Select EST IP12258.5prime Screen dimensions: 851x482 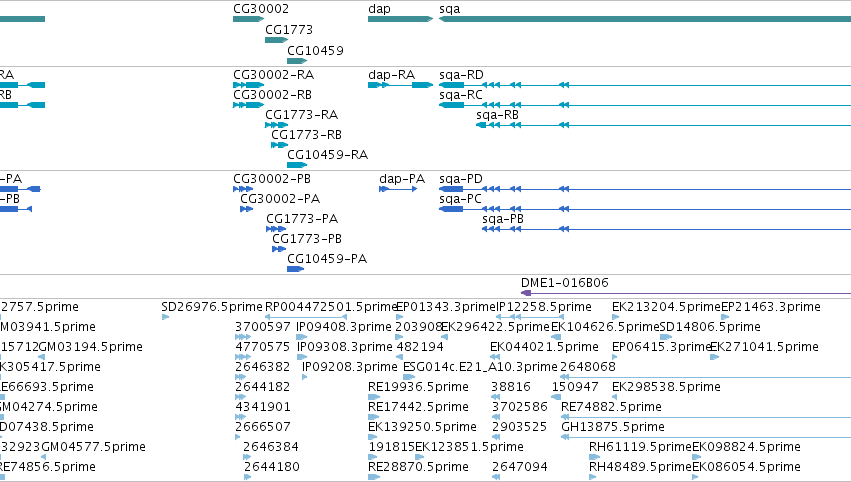530,317
